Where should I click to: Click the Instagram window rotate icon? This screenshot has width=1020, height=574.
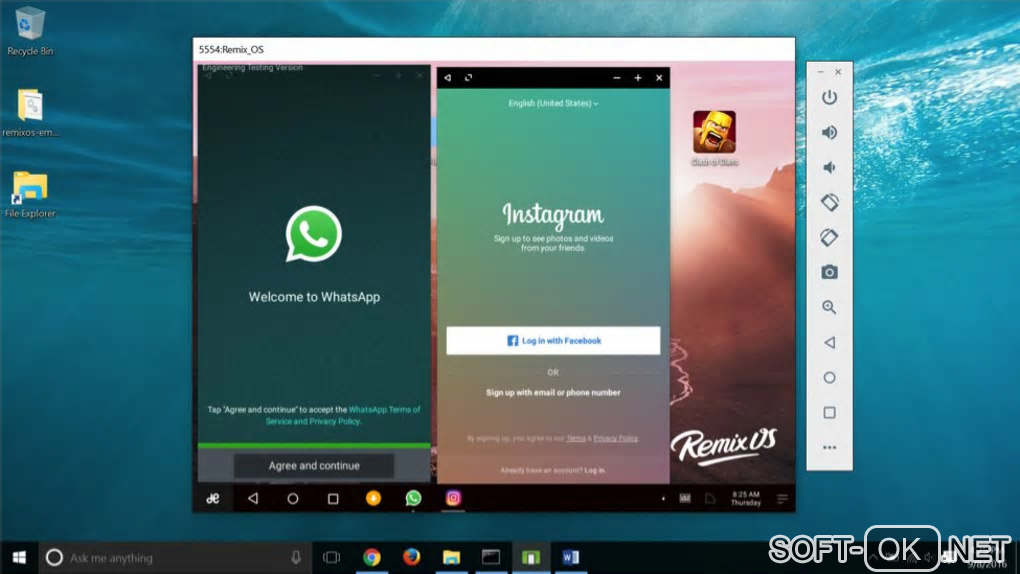(x=468, y=78)
